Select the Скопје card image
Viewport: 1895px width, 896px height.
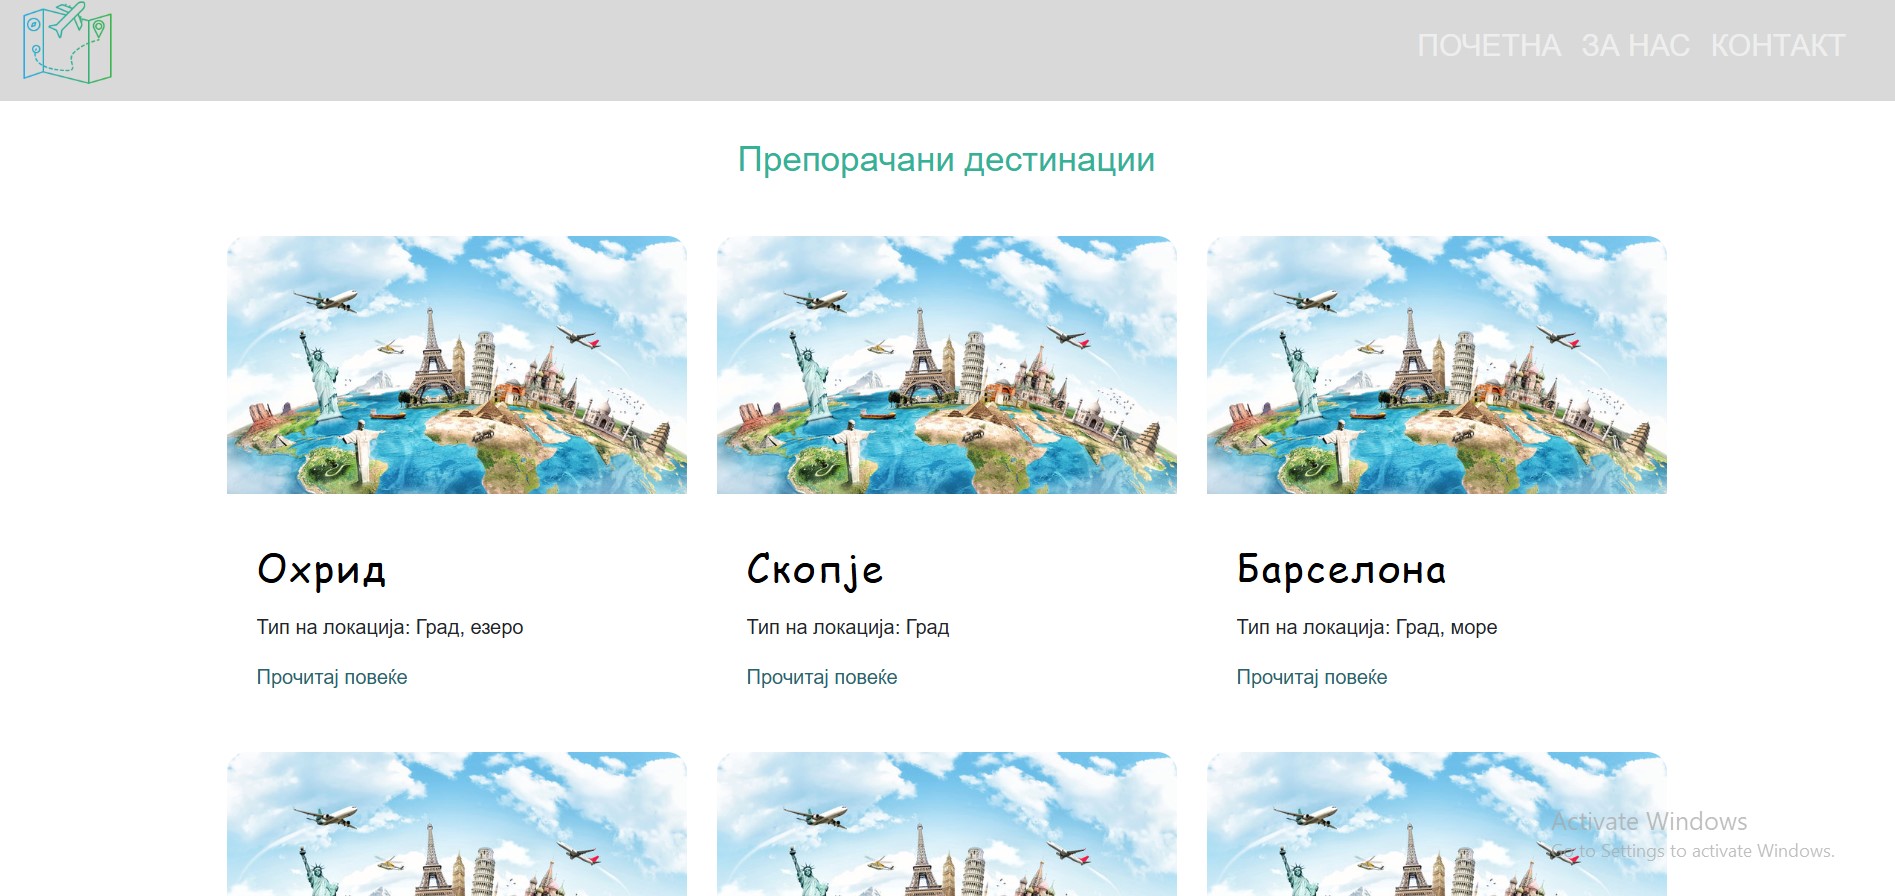(x=946, y=365)
